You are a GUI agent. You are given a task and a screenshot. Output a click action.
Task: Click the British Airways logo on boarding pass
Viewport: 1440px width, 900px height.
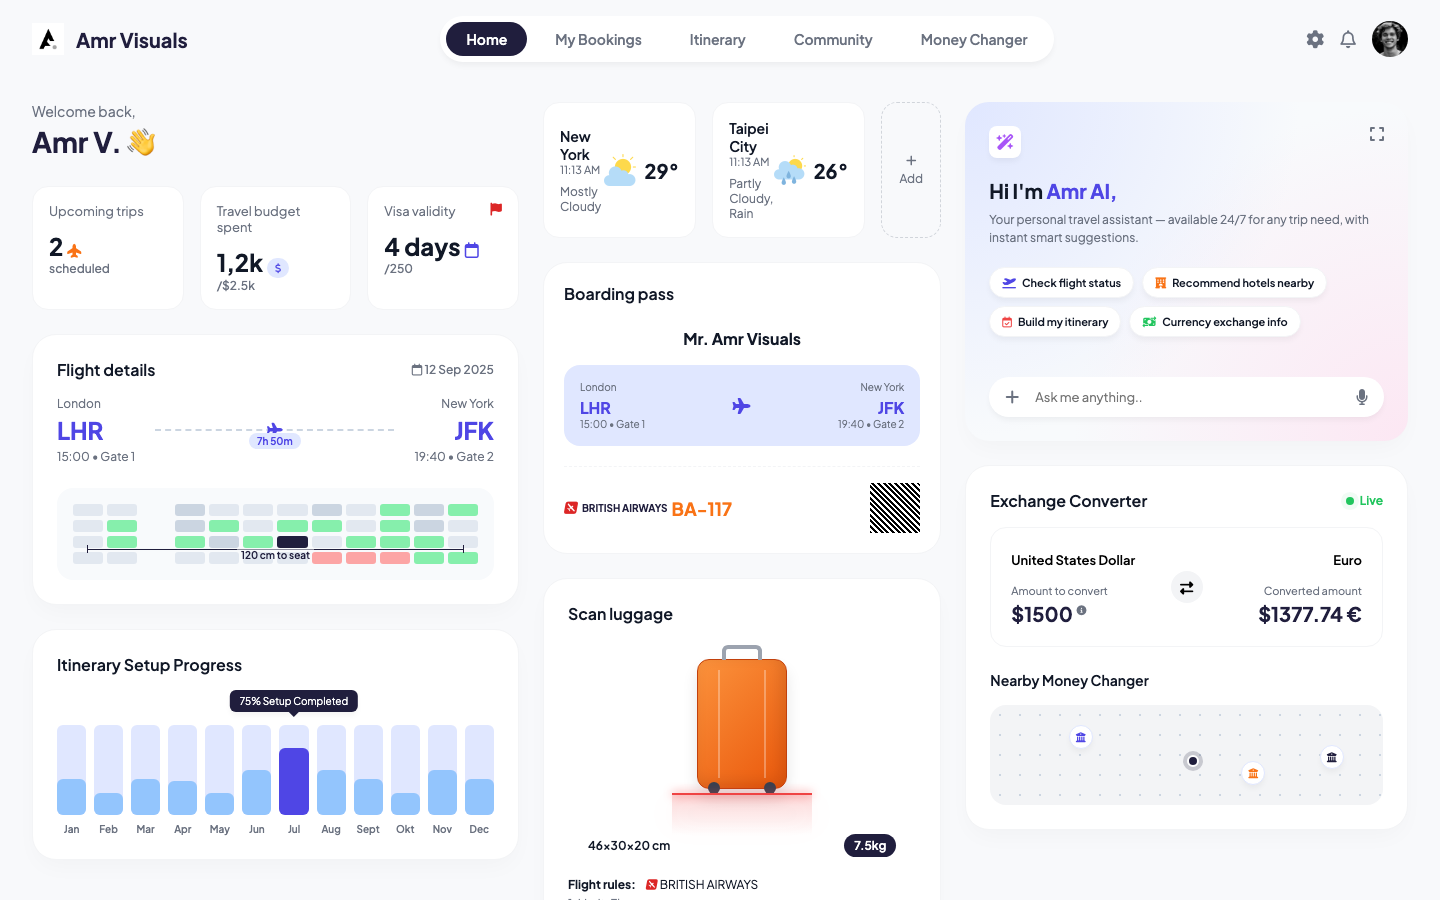(616, 508)
